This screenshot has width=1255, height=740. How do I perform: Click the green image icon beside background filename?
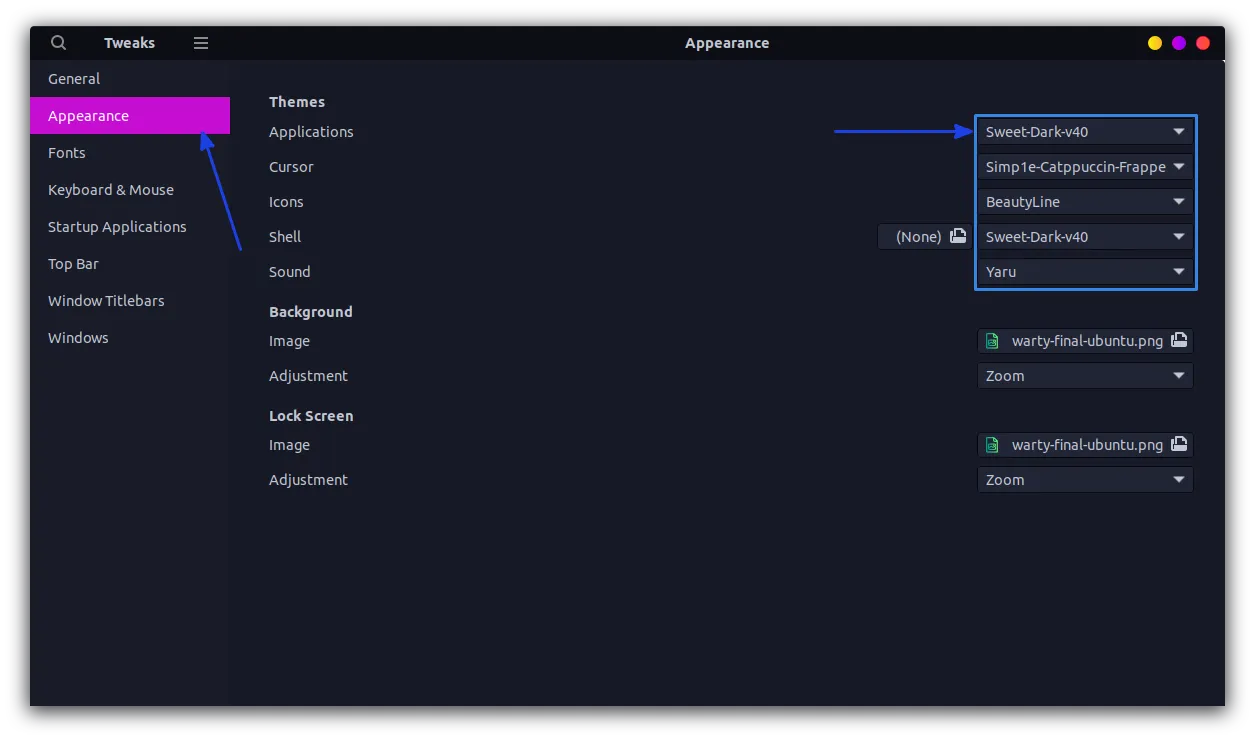coord(991,340)
